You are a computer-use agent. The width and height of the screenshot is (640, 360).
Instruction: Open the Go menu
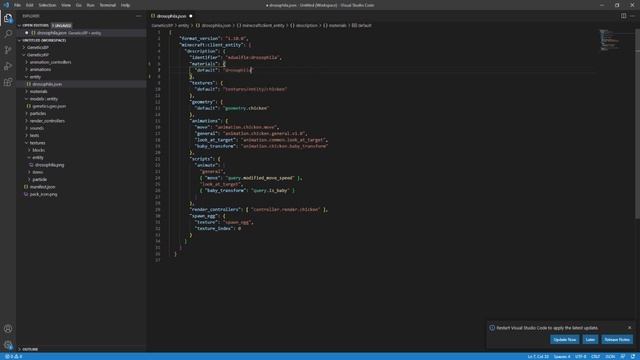click(78, 5)
